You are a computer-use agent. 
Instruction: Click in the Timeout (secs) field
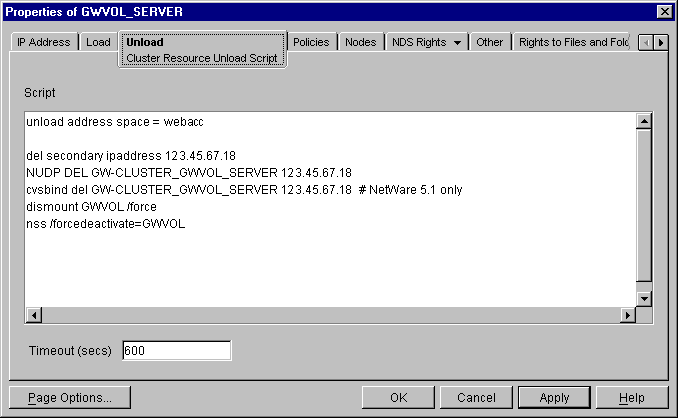pos(176,350)
